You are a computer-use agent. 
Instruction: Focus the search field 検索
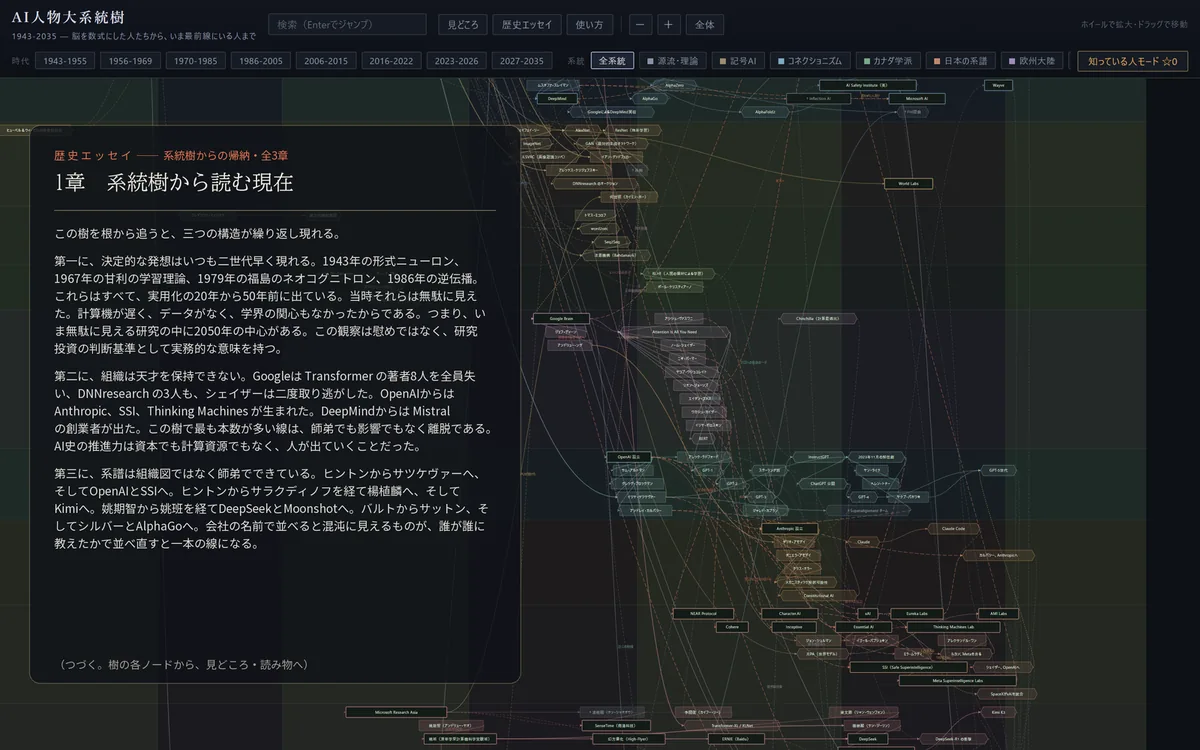tap(347, 24)
